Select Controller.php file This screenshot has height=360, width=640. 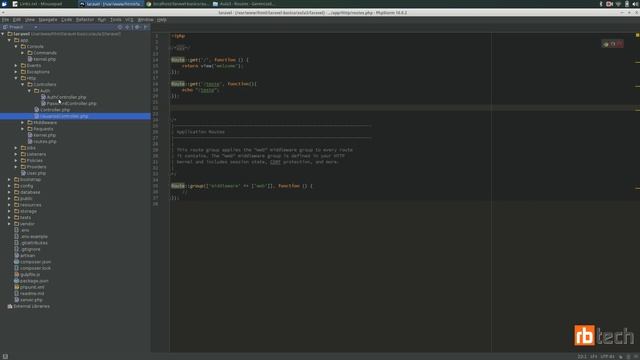coord(52,110)
